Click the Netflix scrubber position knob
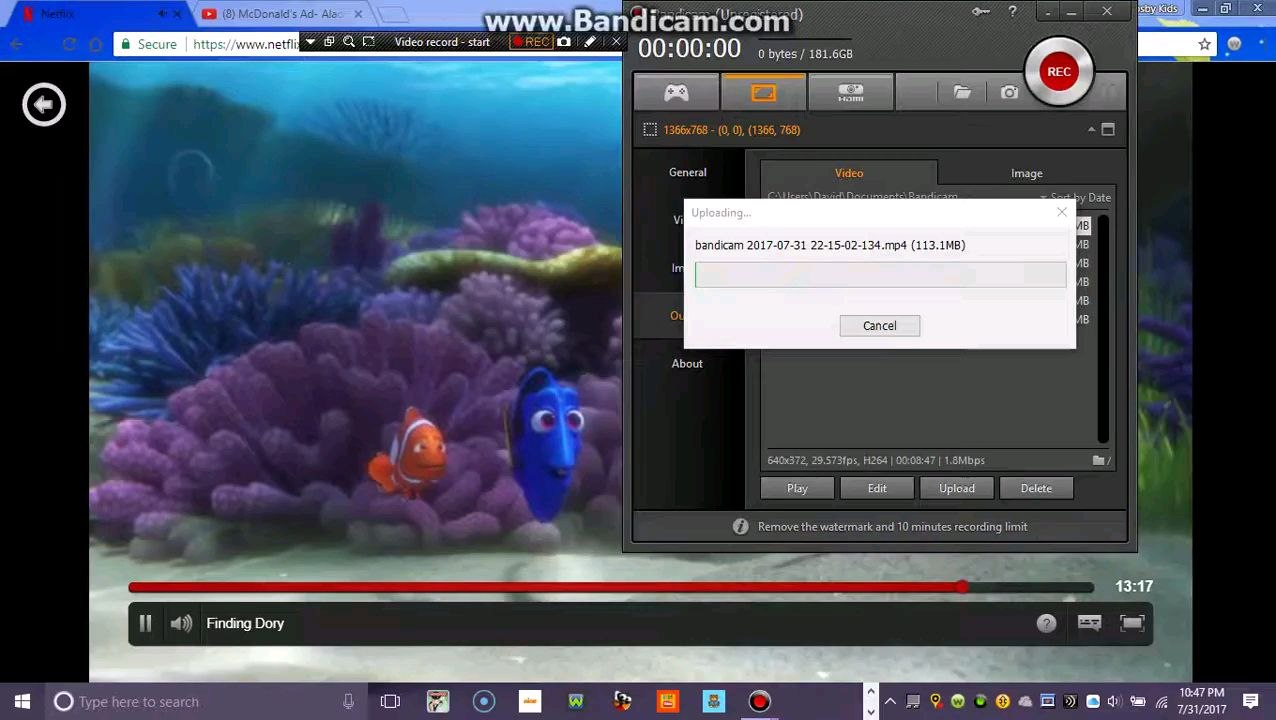 click(962, 587)
